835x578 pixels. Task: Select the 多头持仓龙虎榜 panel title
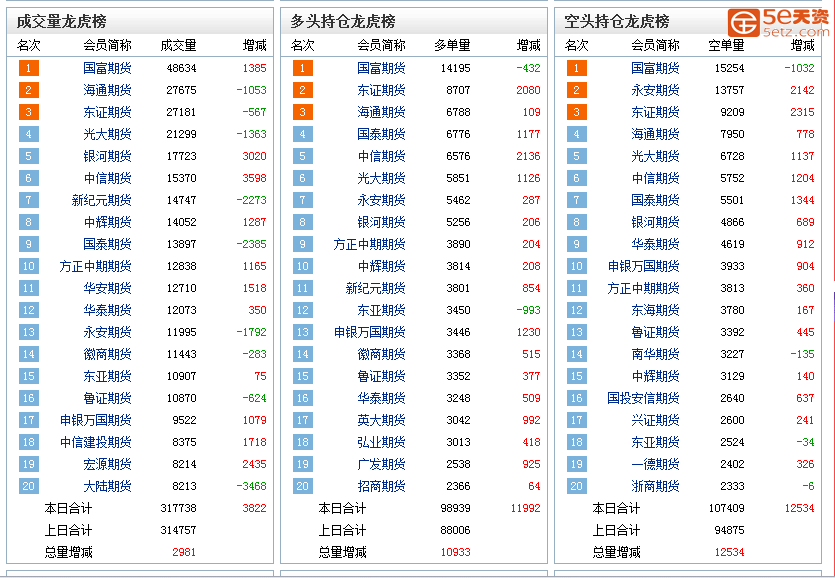pyautogui.click(x=343, y=21)
